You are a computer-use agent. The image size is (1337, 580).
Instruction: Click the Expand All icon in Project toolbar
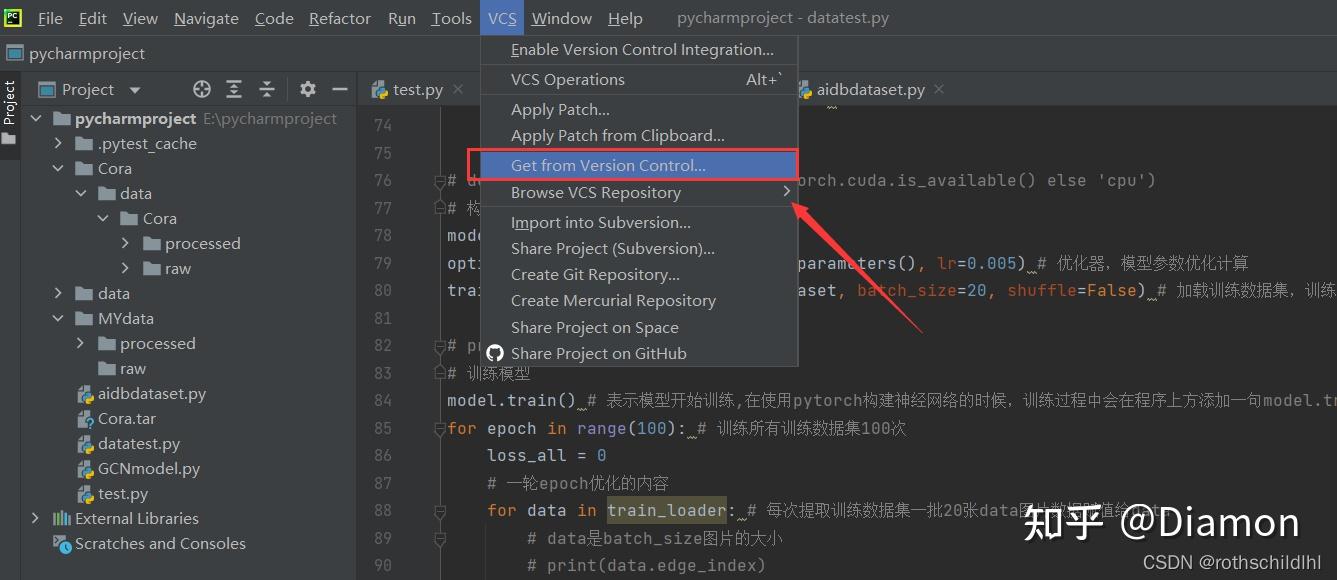[234, 88]
